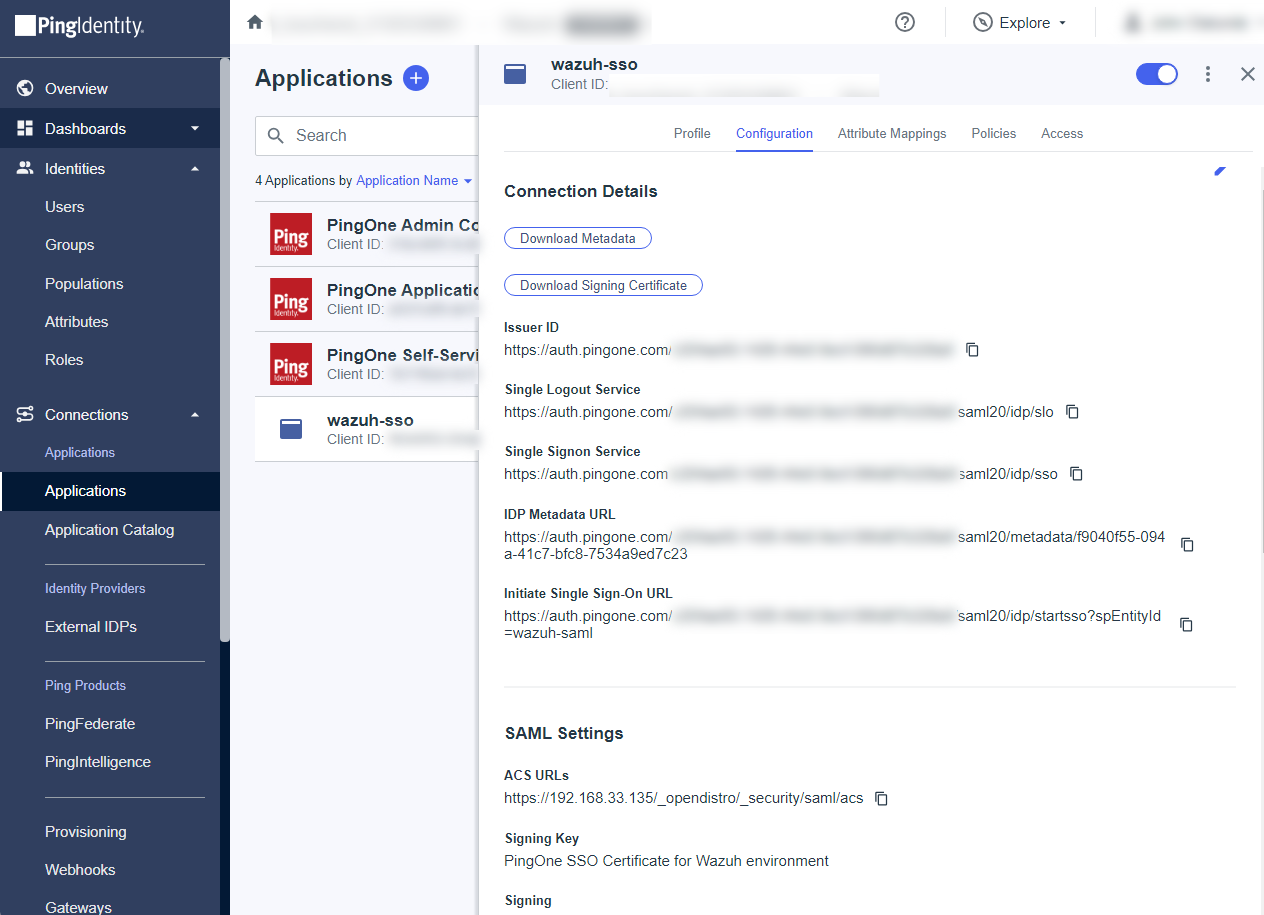Switch to the Policies tab
The image size is (1264, 915).
[993, 133]
